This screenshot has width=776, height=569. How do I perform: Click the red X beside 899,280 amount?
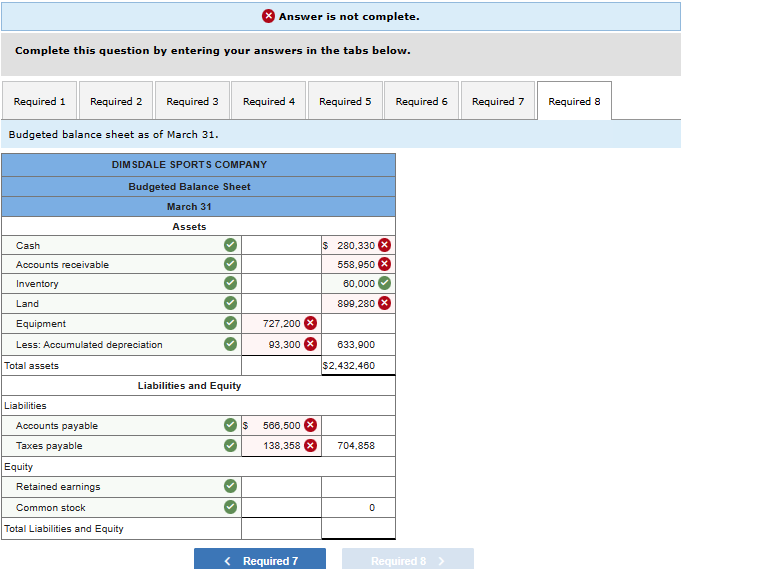[385, 303]
